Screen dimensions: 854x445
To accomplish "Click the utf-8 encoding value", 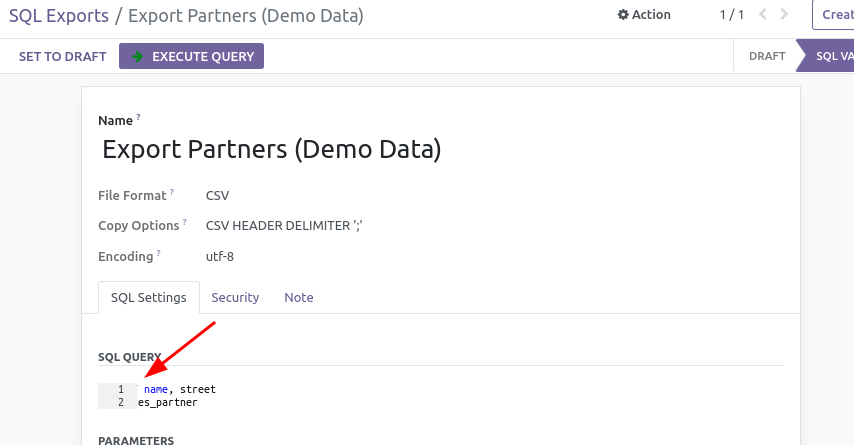I will tap(219, 257).
